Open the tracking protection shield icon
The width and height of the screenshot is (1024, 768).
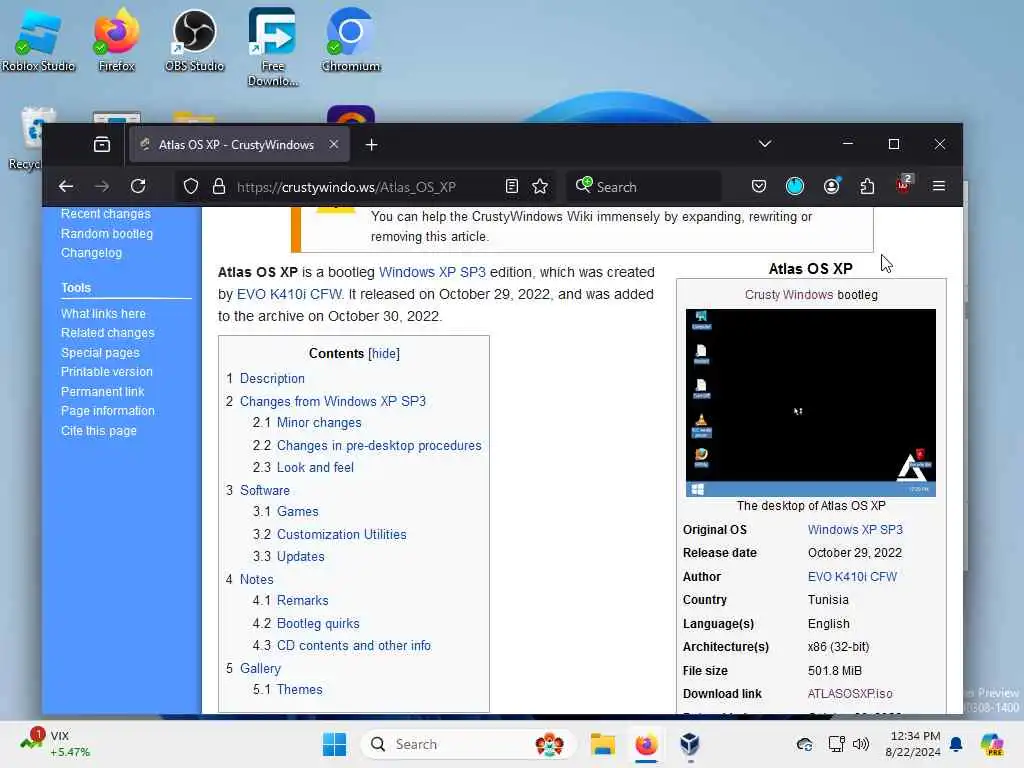[191, 187]
